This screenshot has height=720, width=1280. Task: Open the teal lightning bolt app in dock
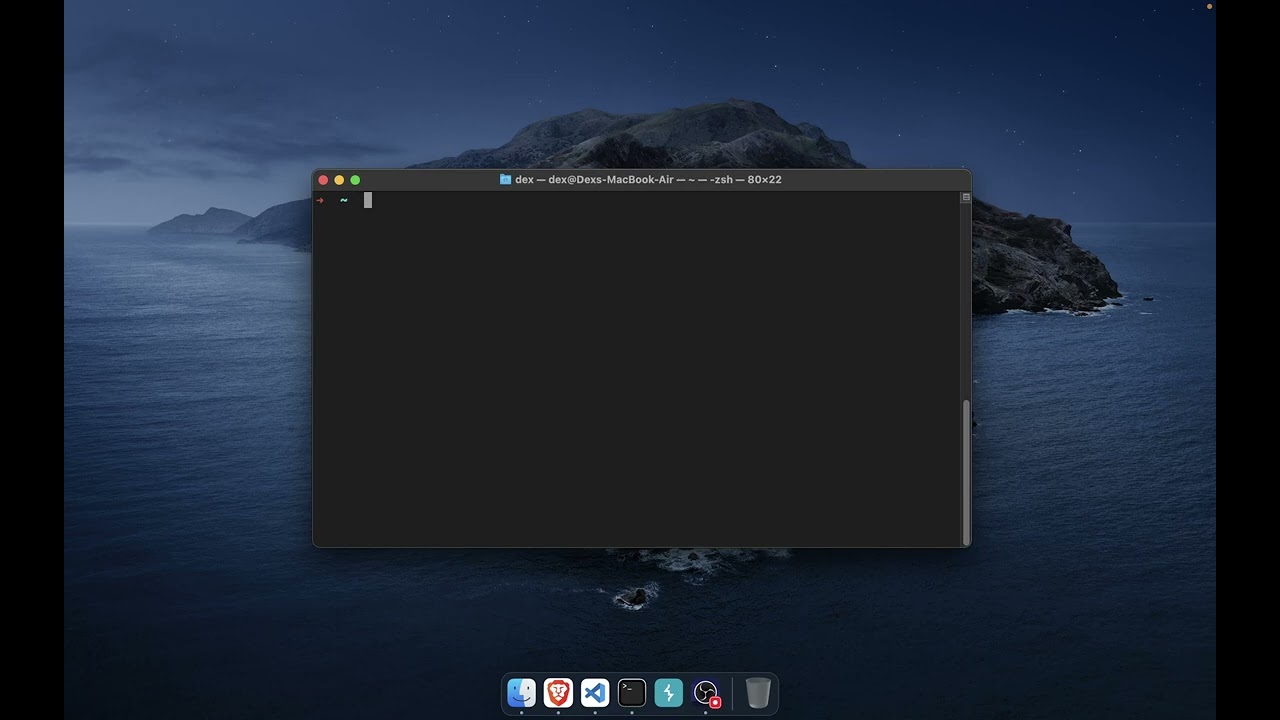click(669, 692)
